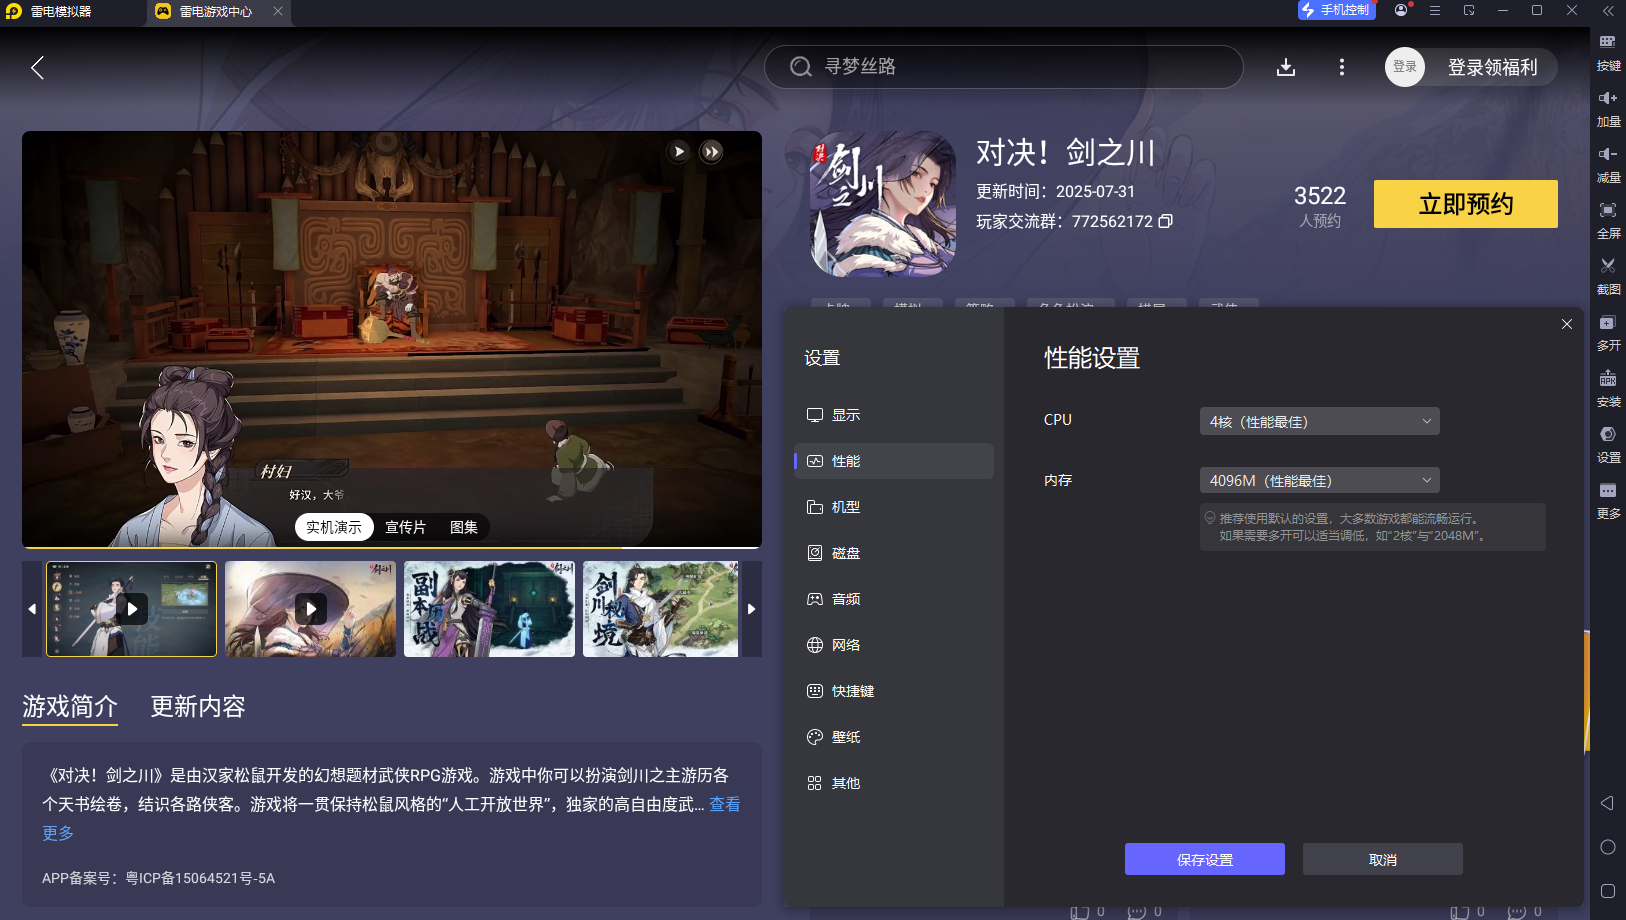Click the game icon 对决！剑之川

click(x=883, y=204)
